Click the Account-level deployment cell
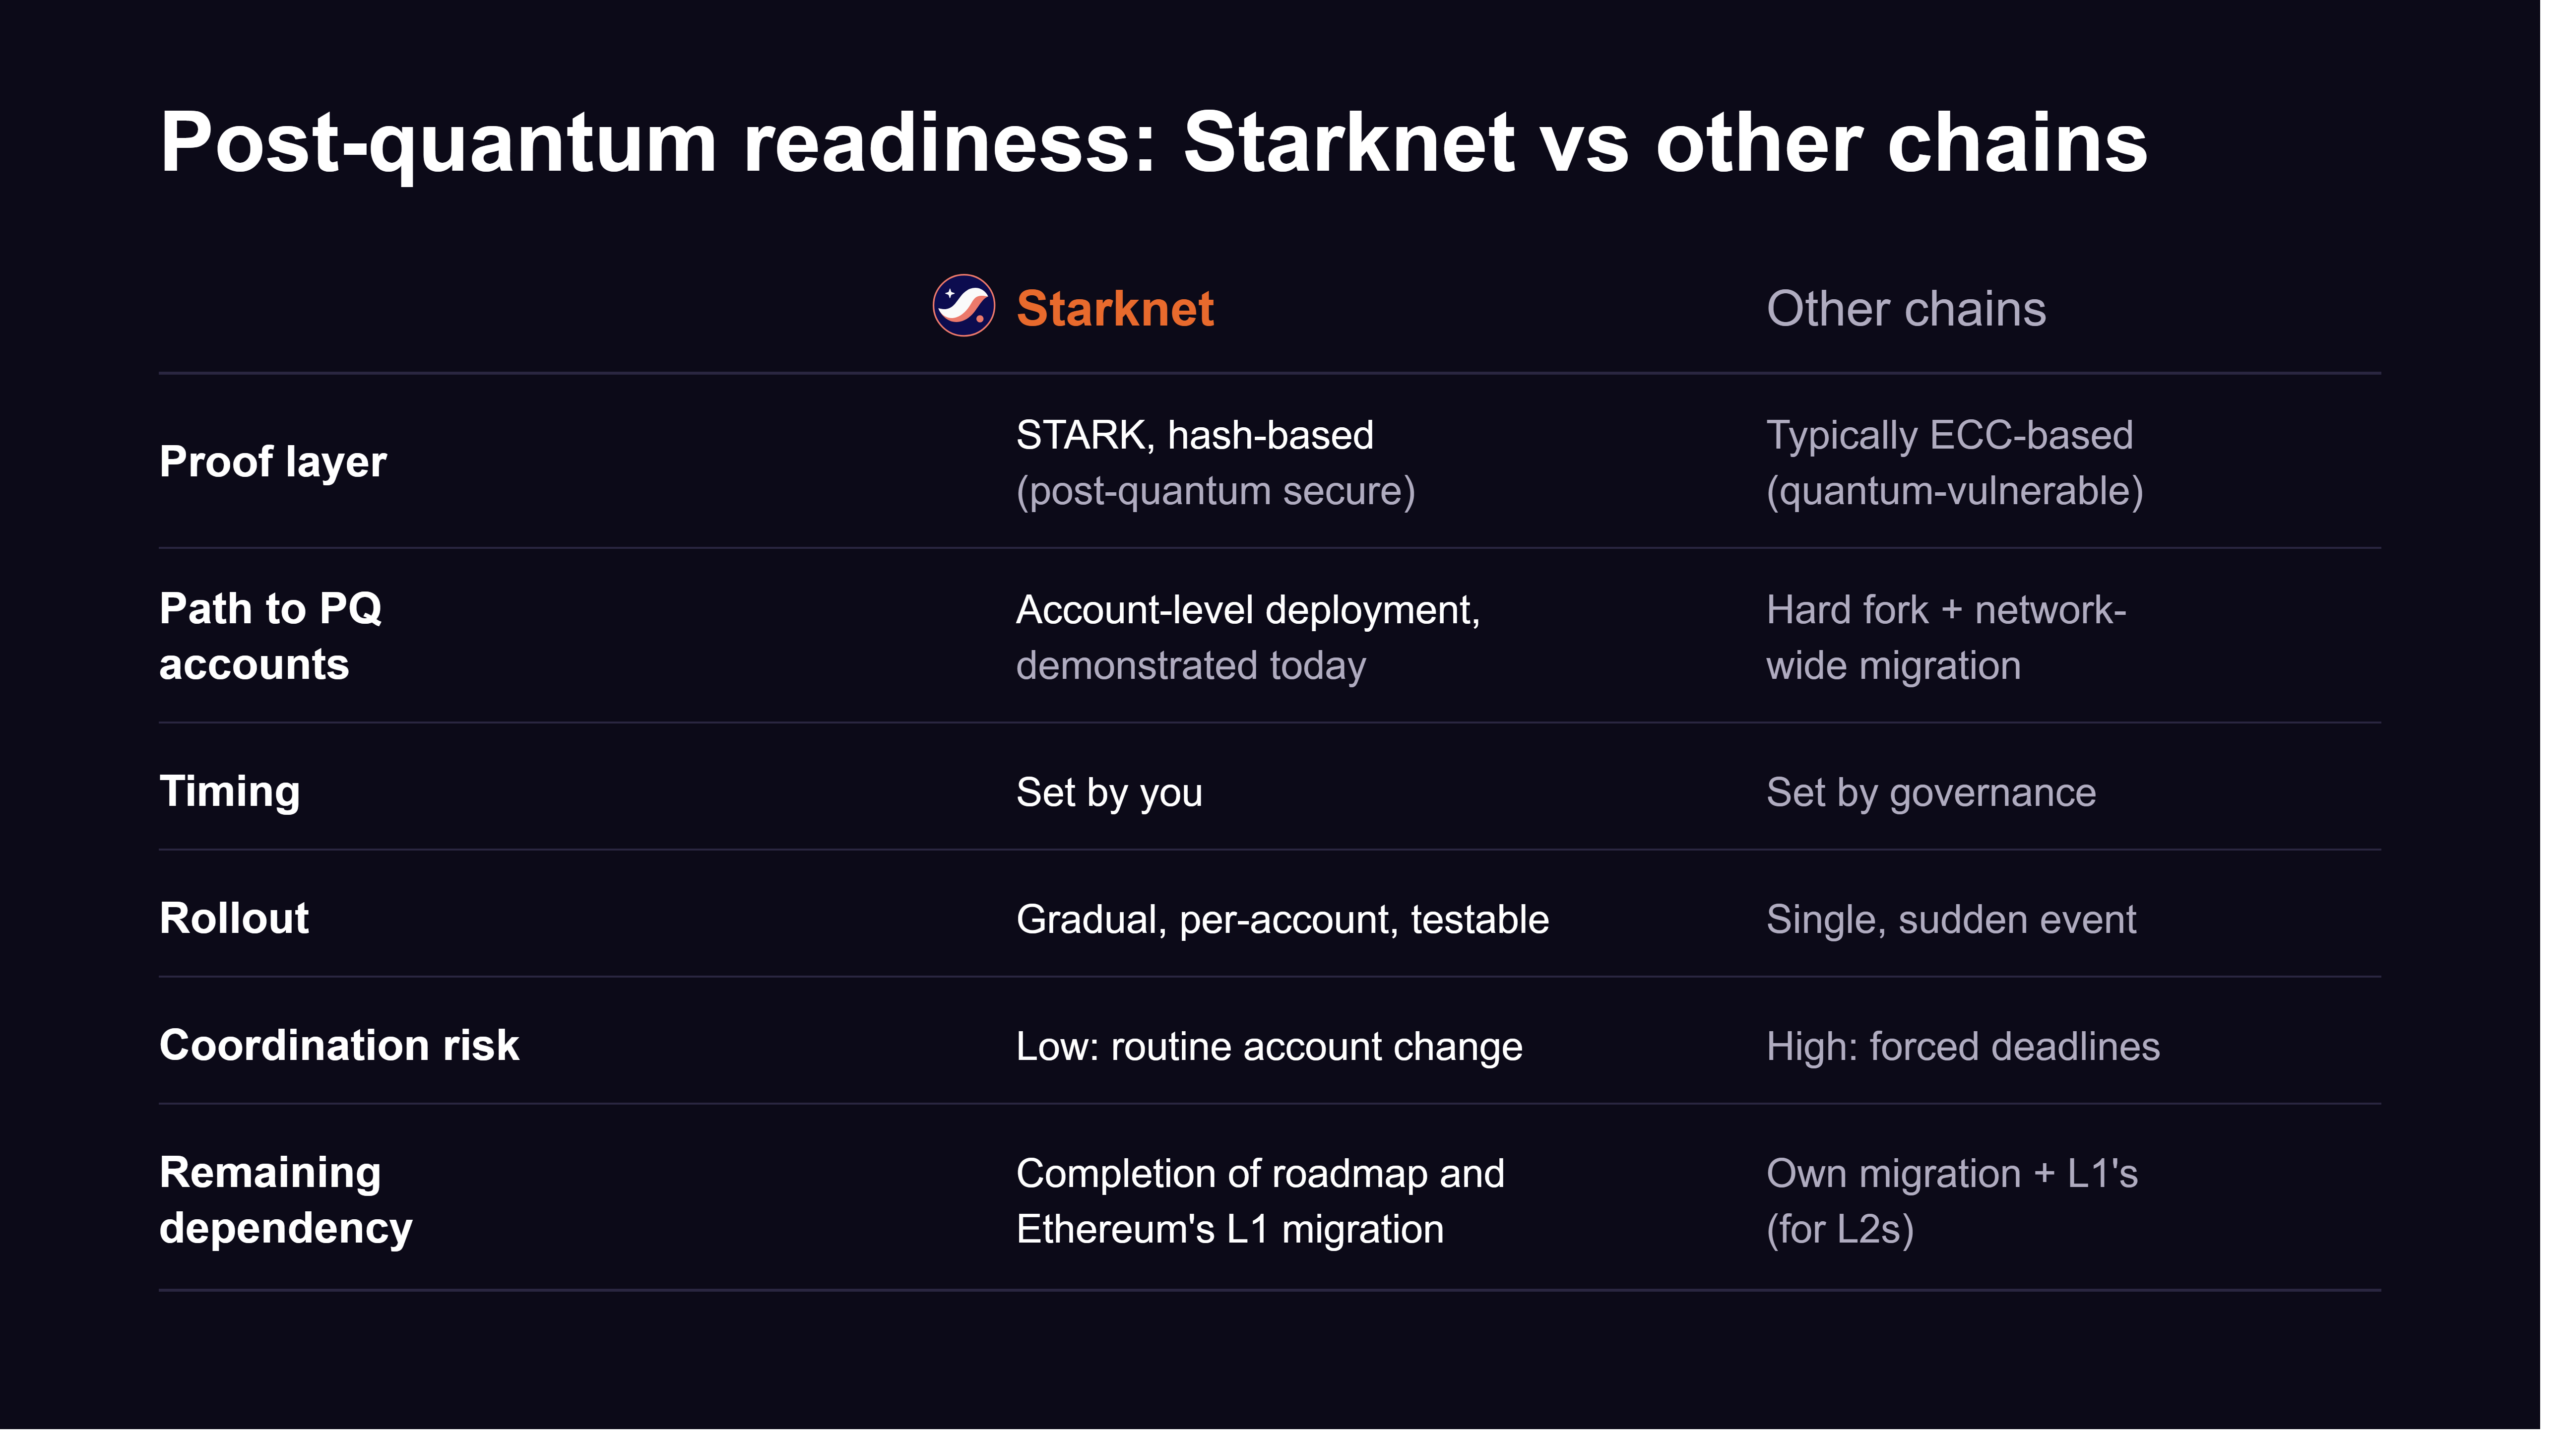 (x=1247, y=638)
